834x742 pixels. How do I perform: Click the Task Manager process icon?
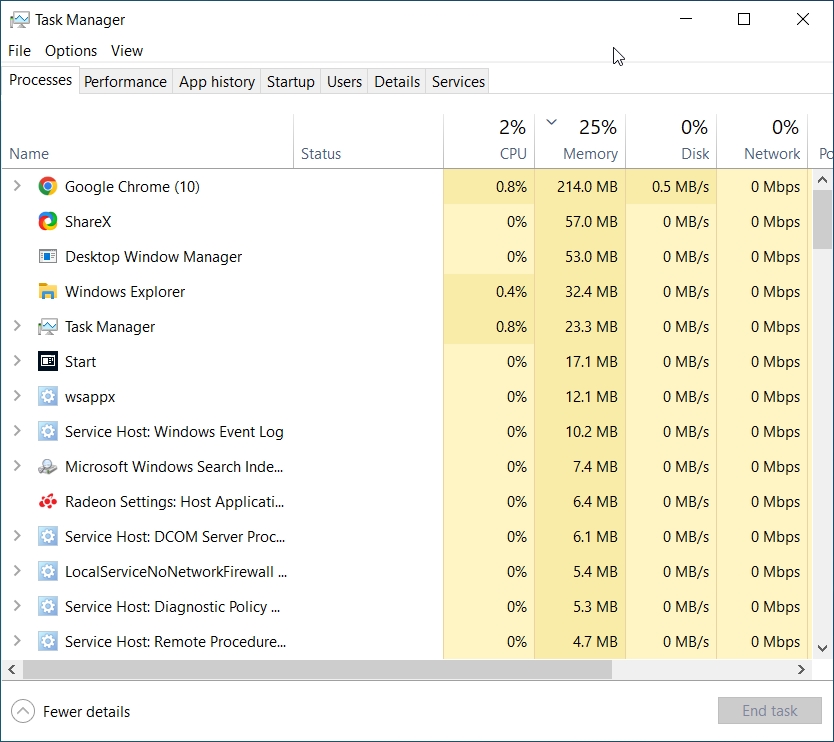click(x=46, y=326)
